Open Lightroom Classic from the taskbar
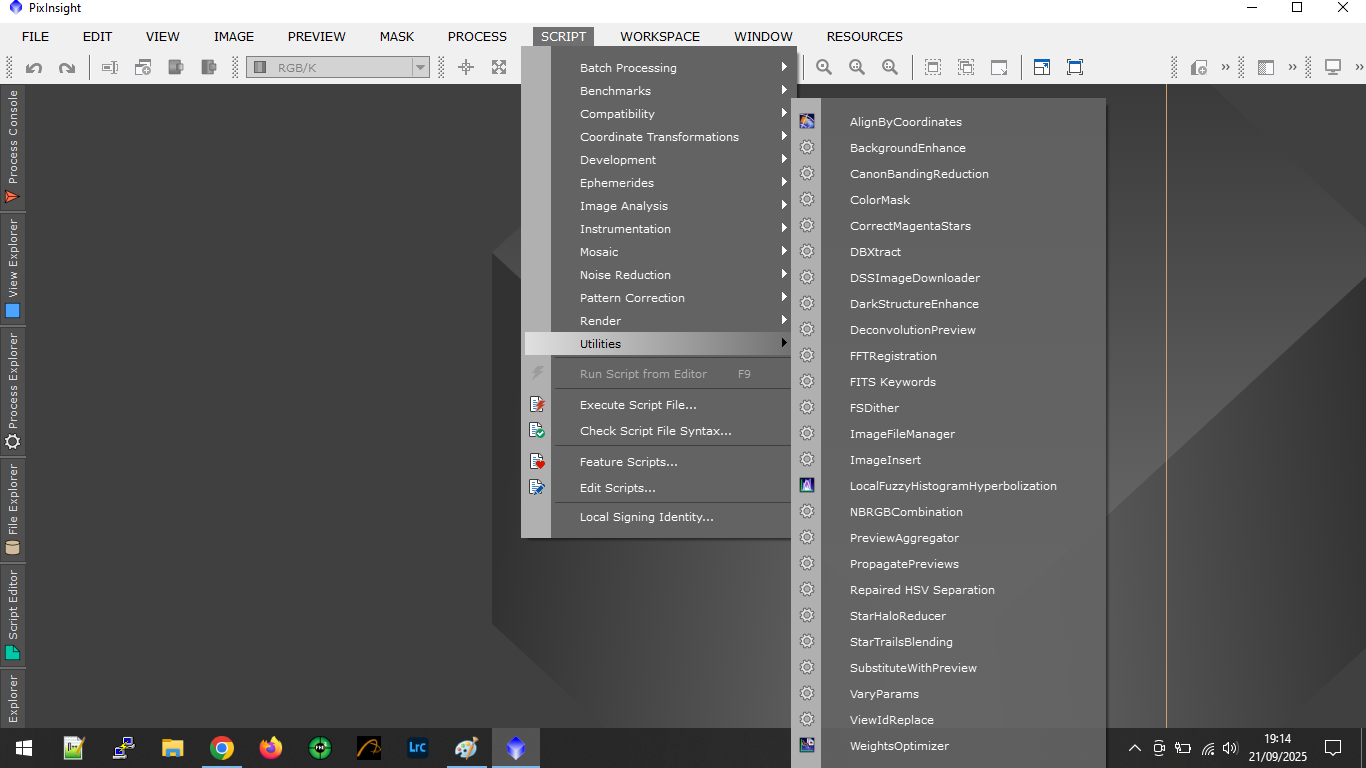The height and width of the screenshot is (768, 1366). (418, 747)
